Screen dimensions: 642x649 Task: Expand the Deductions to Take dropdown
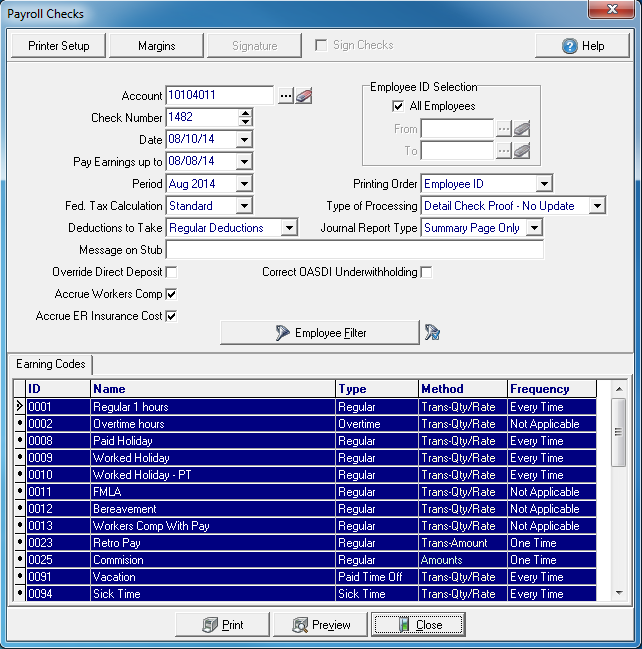(x=289, y=228)
